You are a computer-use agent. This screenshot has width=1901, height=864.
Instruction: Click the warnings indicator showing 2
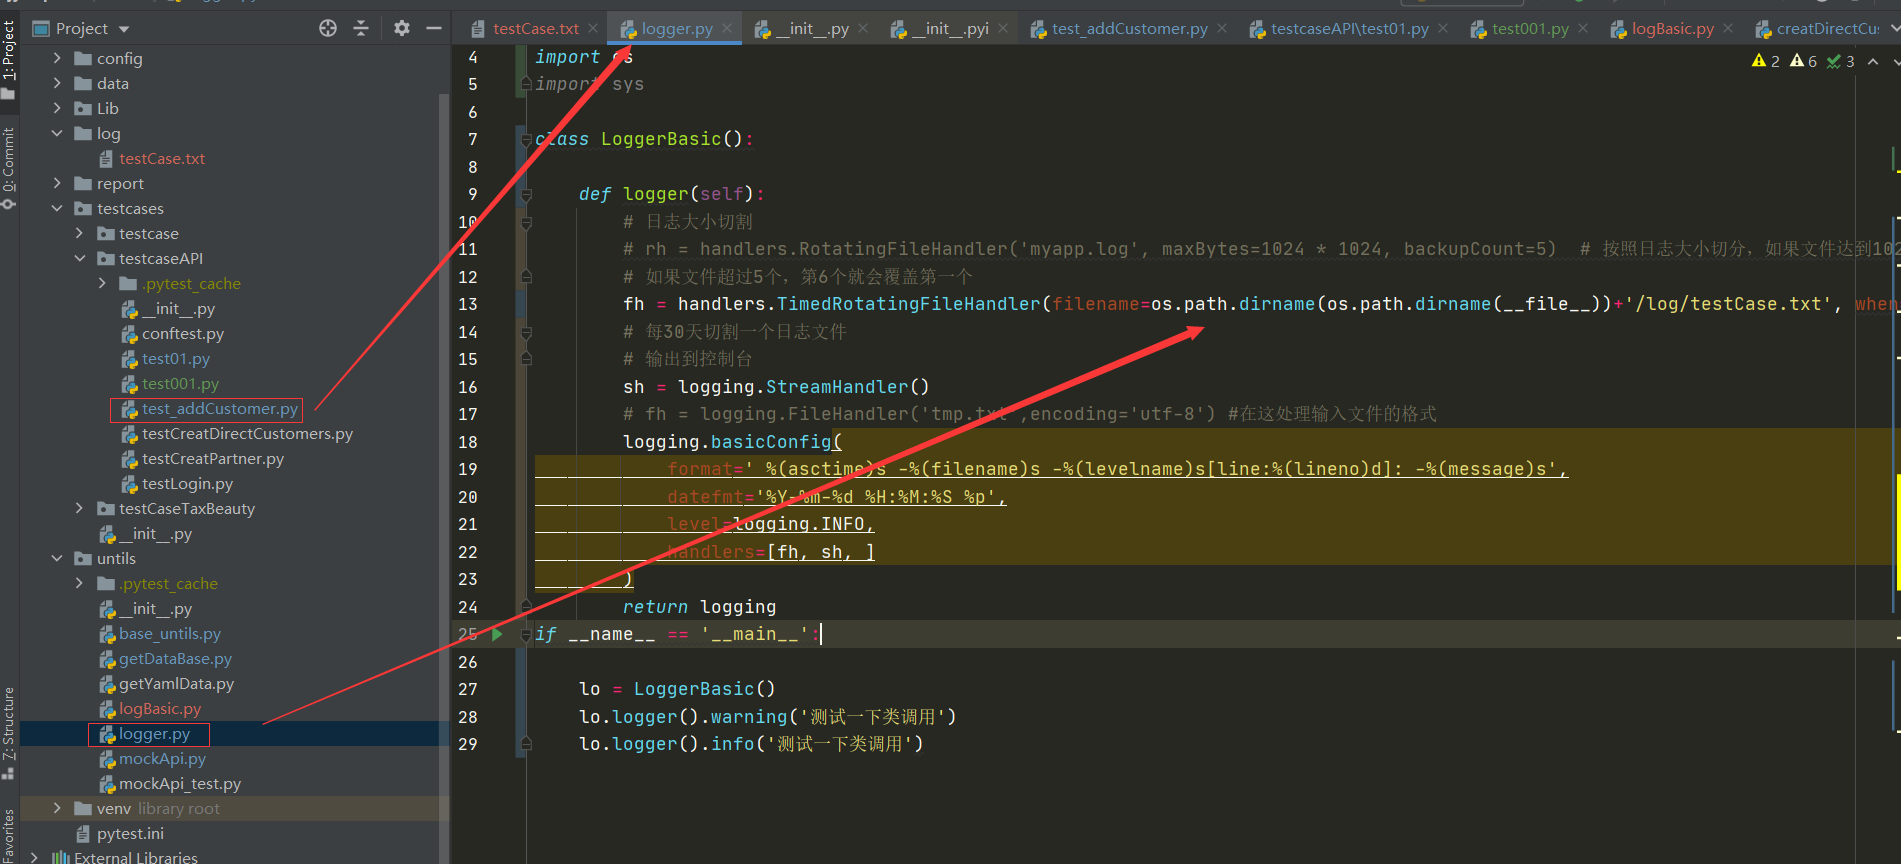pyautogui.click(x=1766, y=61)
